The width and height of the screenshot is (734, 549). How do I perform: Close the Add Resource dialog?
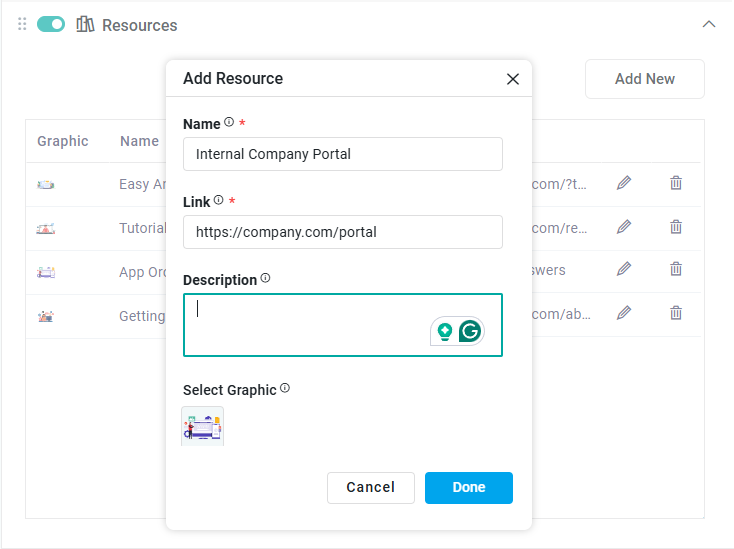pos(513,79)
